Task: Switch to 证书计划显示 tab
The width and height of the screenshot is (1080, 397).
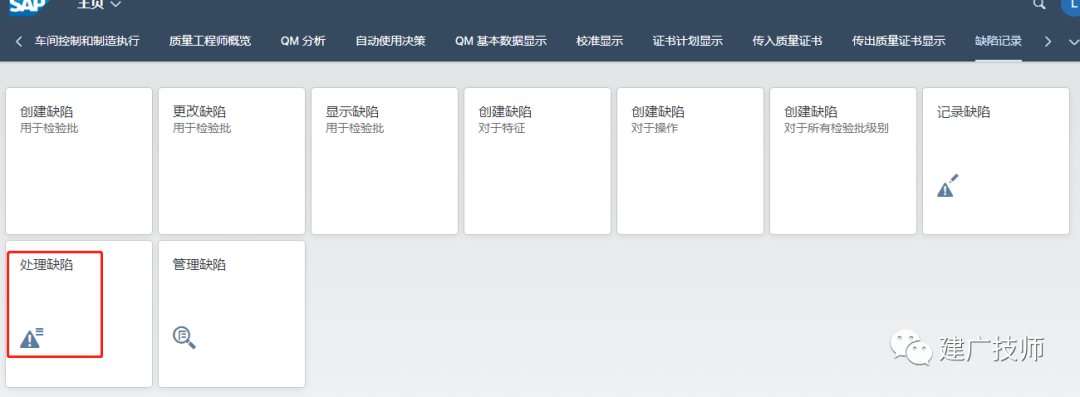Action: pyautogui.click(x=687, y=41)
